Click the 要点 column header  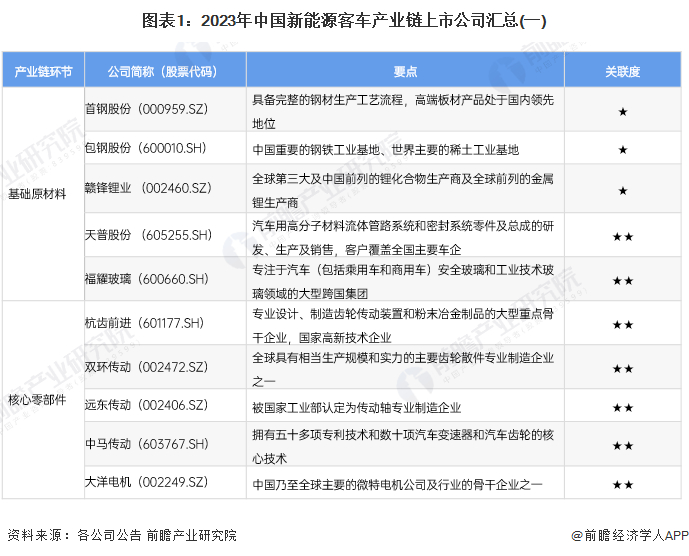pyautogui.click(x=405, y=71)
